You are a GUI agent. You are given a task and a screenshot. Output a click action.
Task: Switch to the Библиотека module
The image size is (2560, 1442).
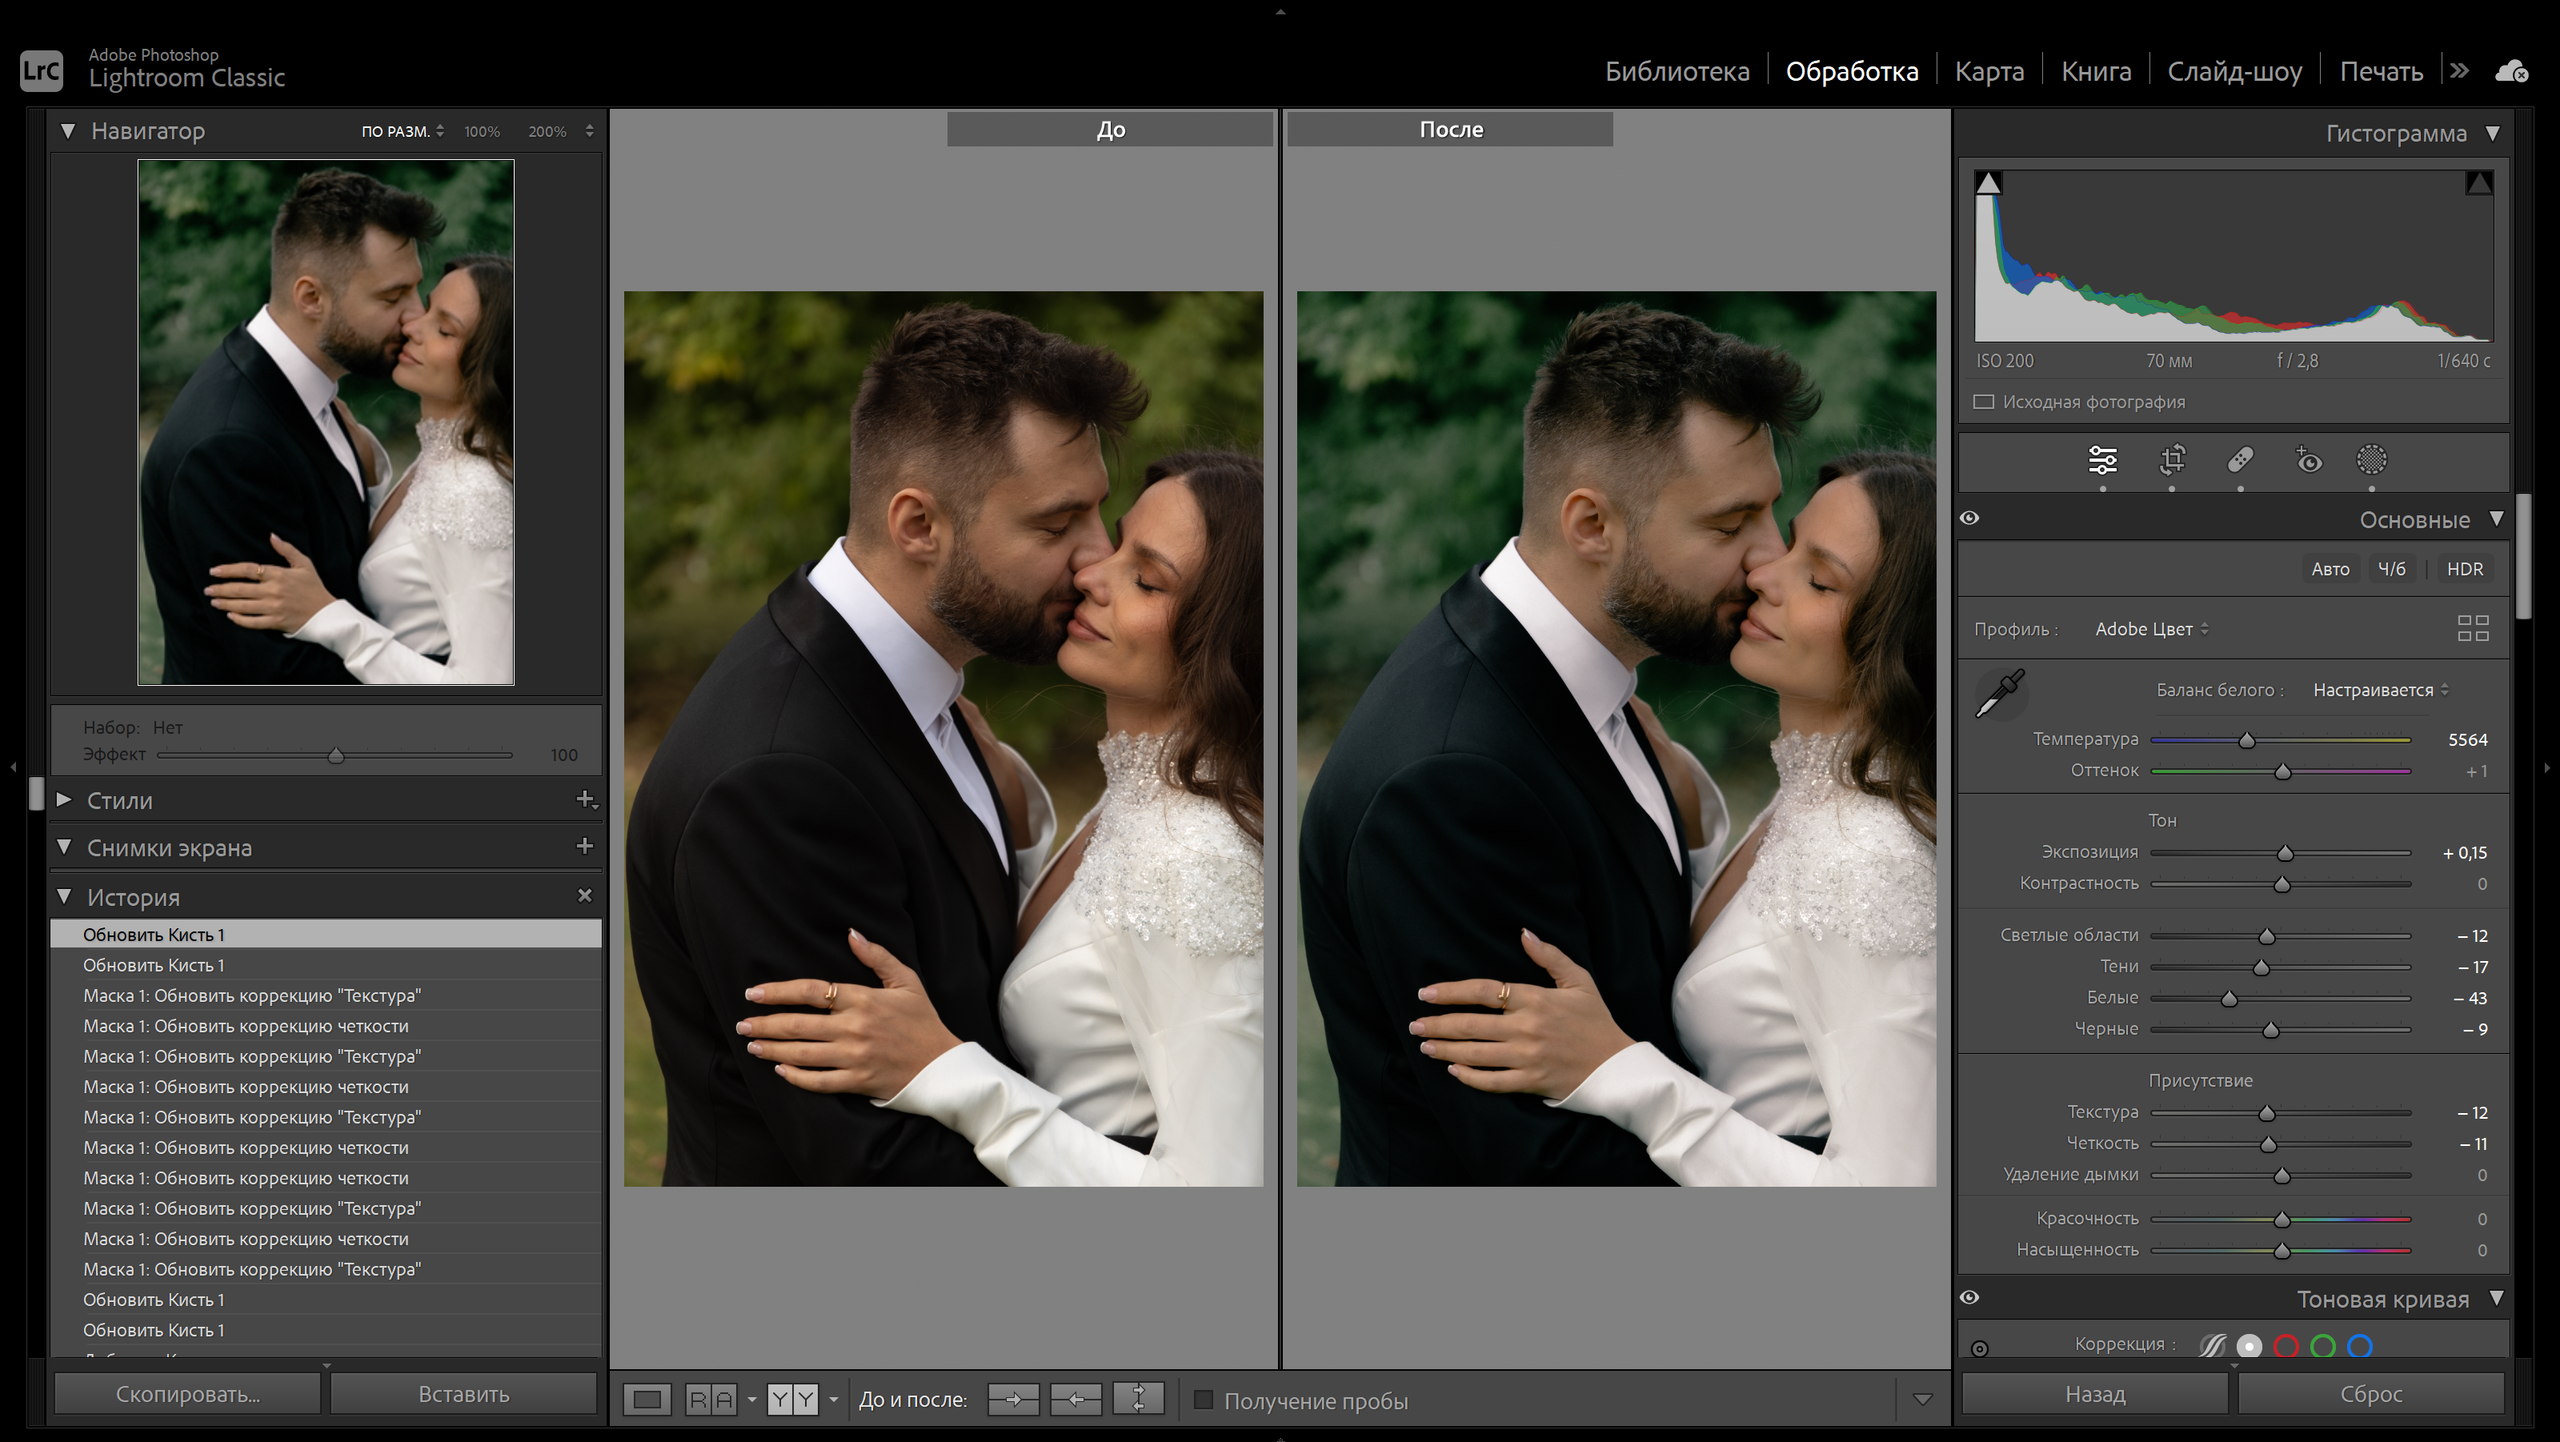1677,72
